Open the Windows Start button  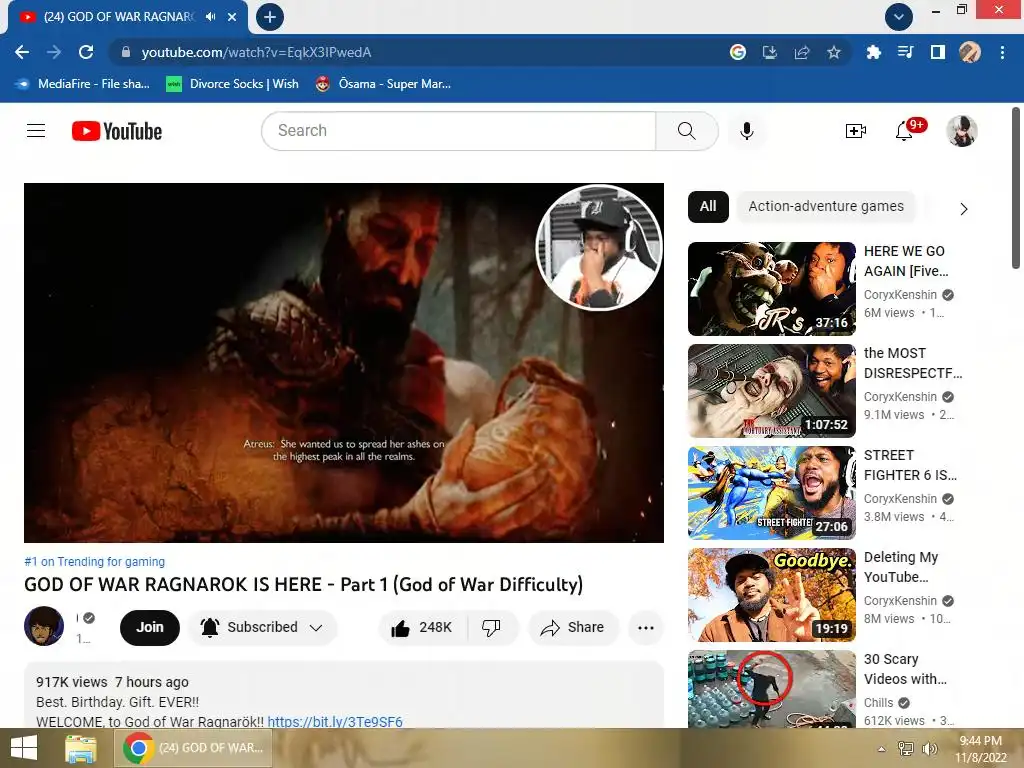click(24, 748)
